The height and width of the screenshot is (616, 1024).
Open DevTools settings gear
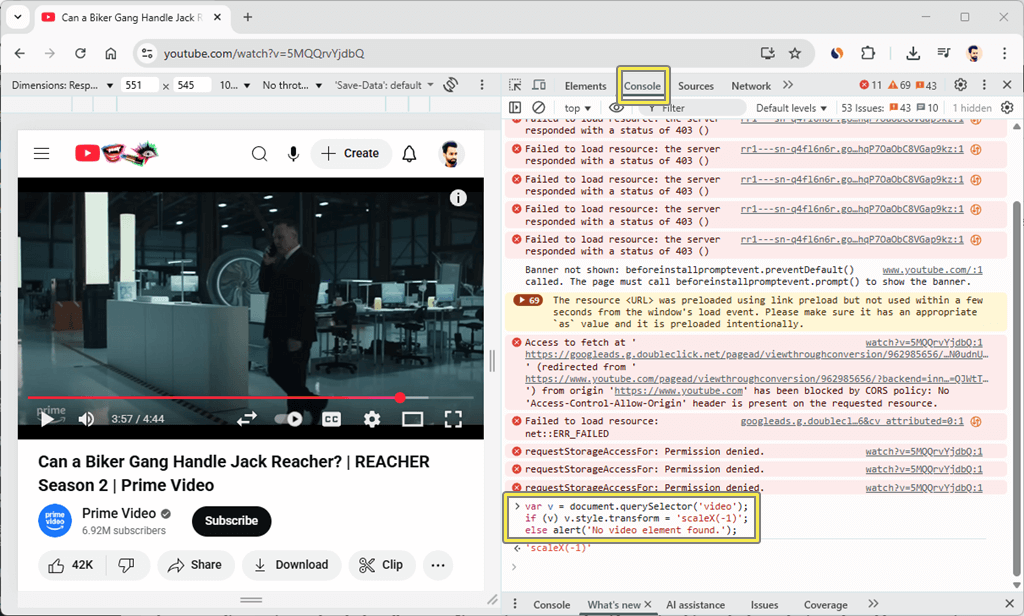[961, 85]
